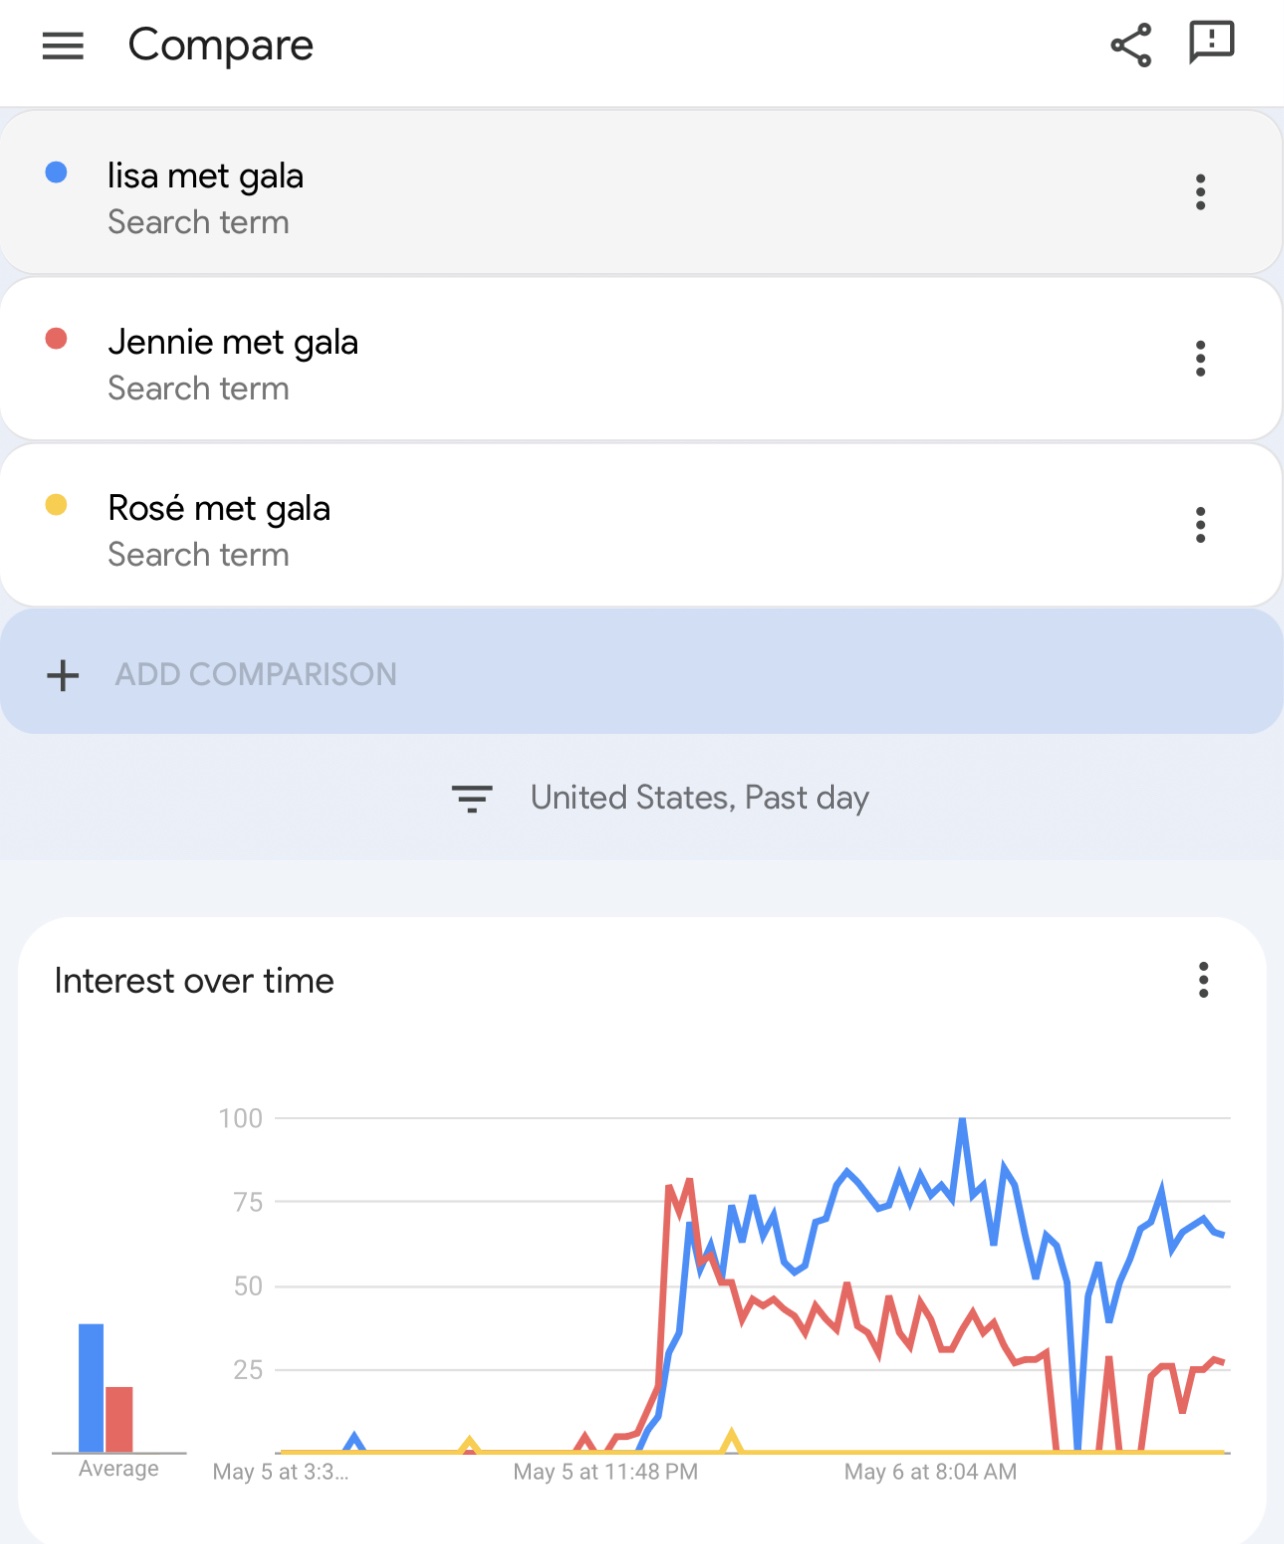The image size is (1284, 1544).
Task: Click the blue Average bar
Action: click(x=91, y=1388)
